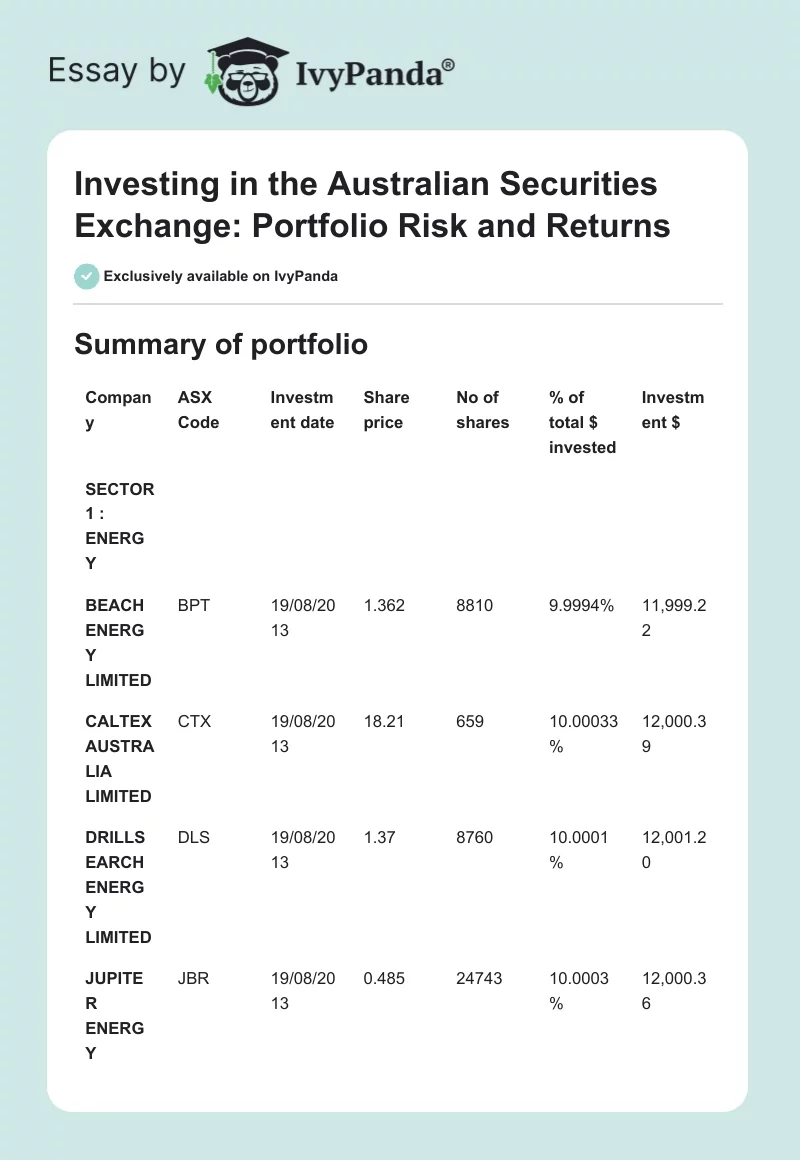The width and height of the screenshot is (800, 1160).
Task: Click the BEACH ENERGY LIMITED company cell
Action: [118, 642]
